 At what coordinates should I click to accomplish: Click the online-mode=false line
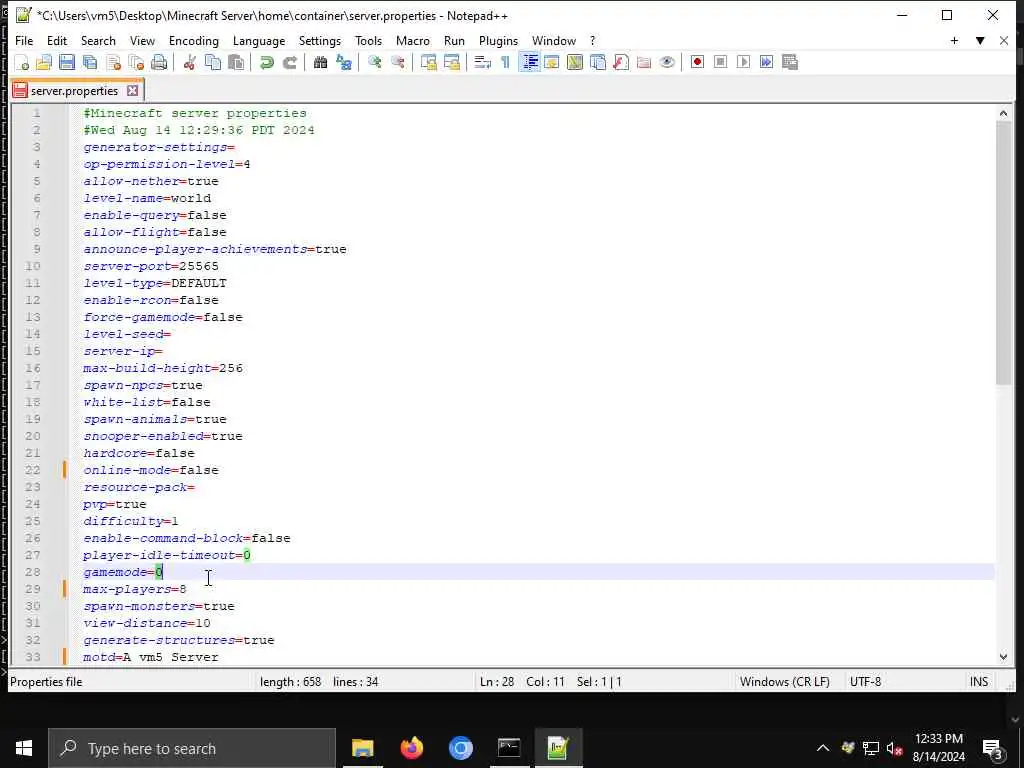coord(151,470)
